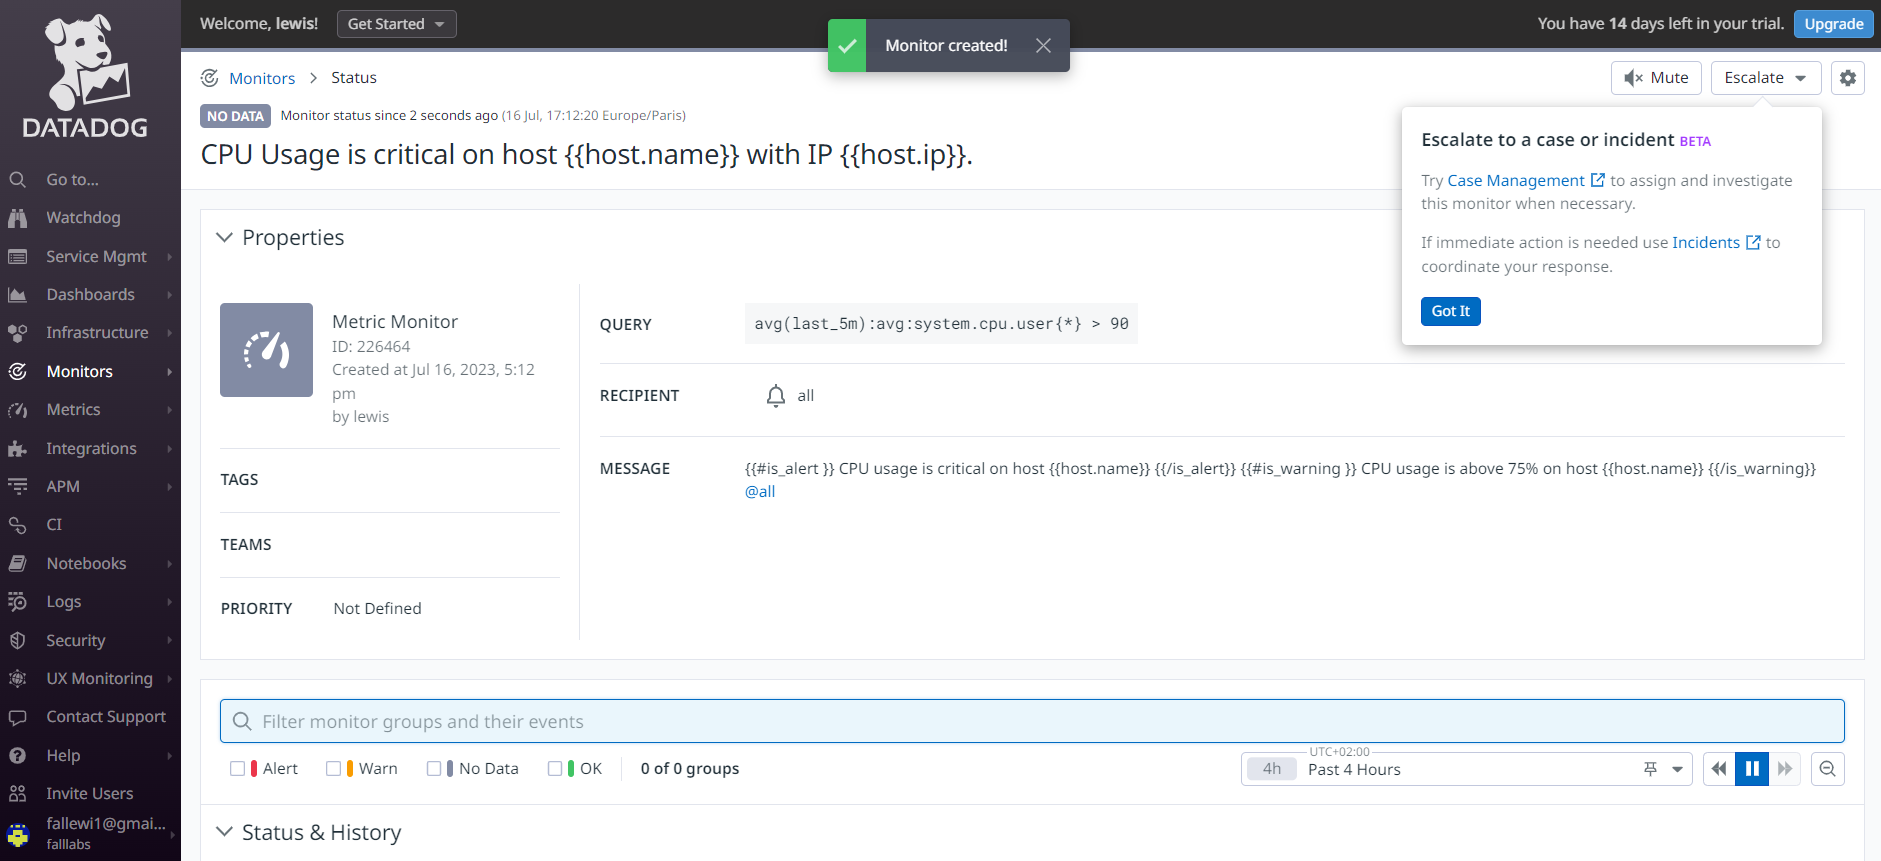Viewport: 1881px width, 861px height.
Task: Go to Monitors breadcrumb link
Action: pos(262,78)
